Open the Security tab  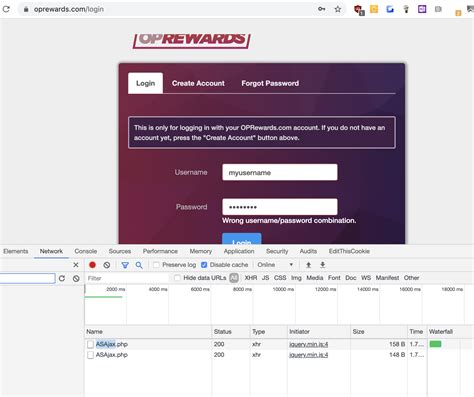coord(277,251)
